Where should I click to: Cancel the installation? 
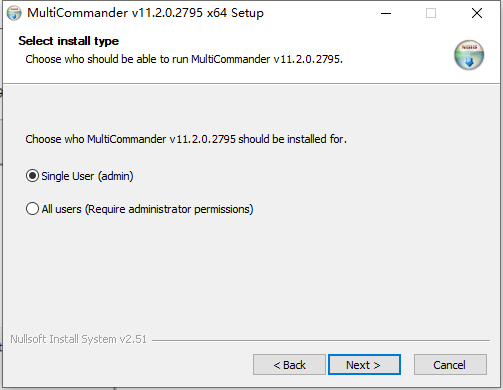[x=450, y=365]
